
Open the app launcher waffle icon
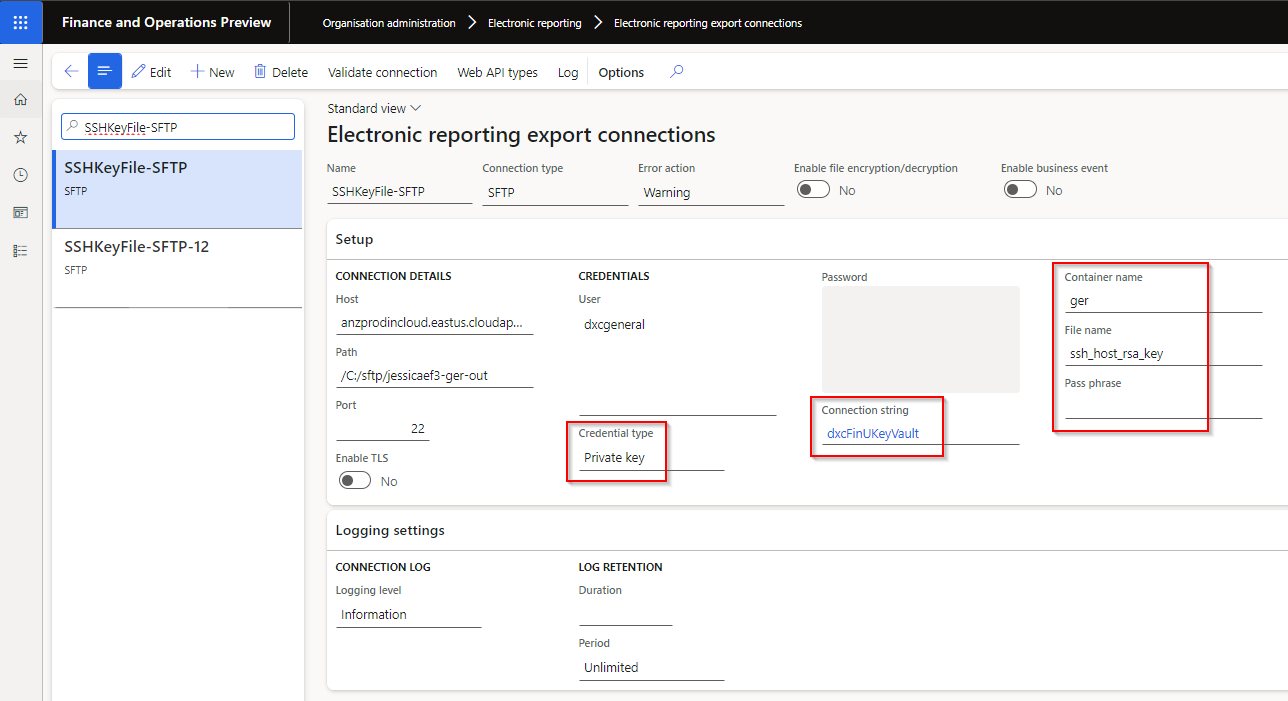click(x=21, y=22)
